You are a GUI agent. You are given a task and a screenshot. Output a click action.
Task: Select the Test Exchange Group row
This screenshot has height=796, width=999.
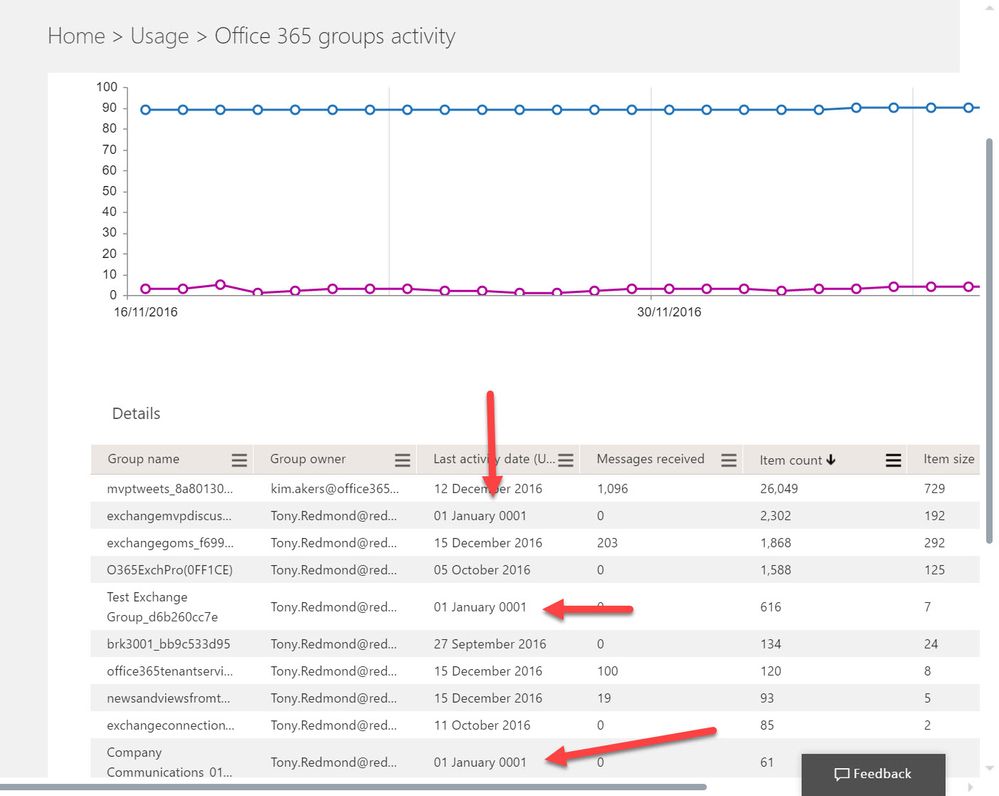[300, 607]
